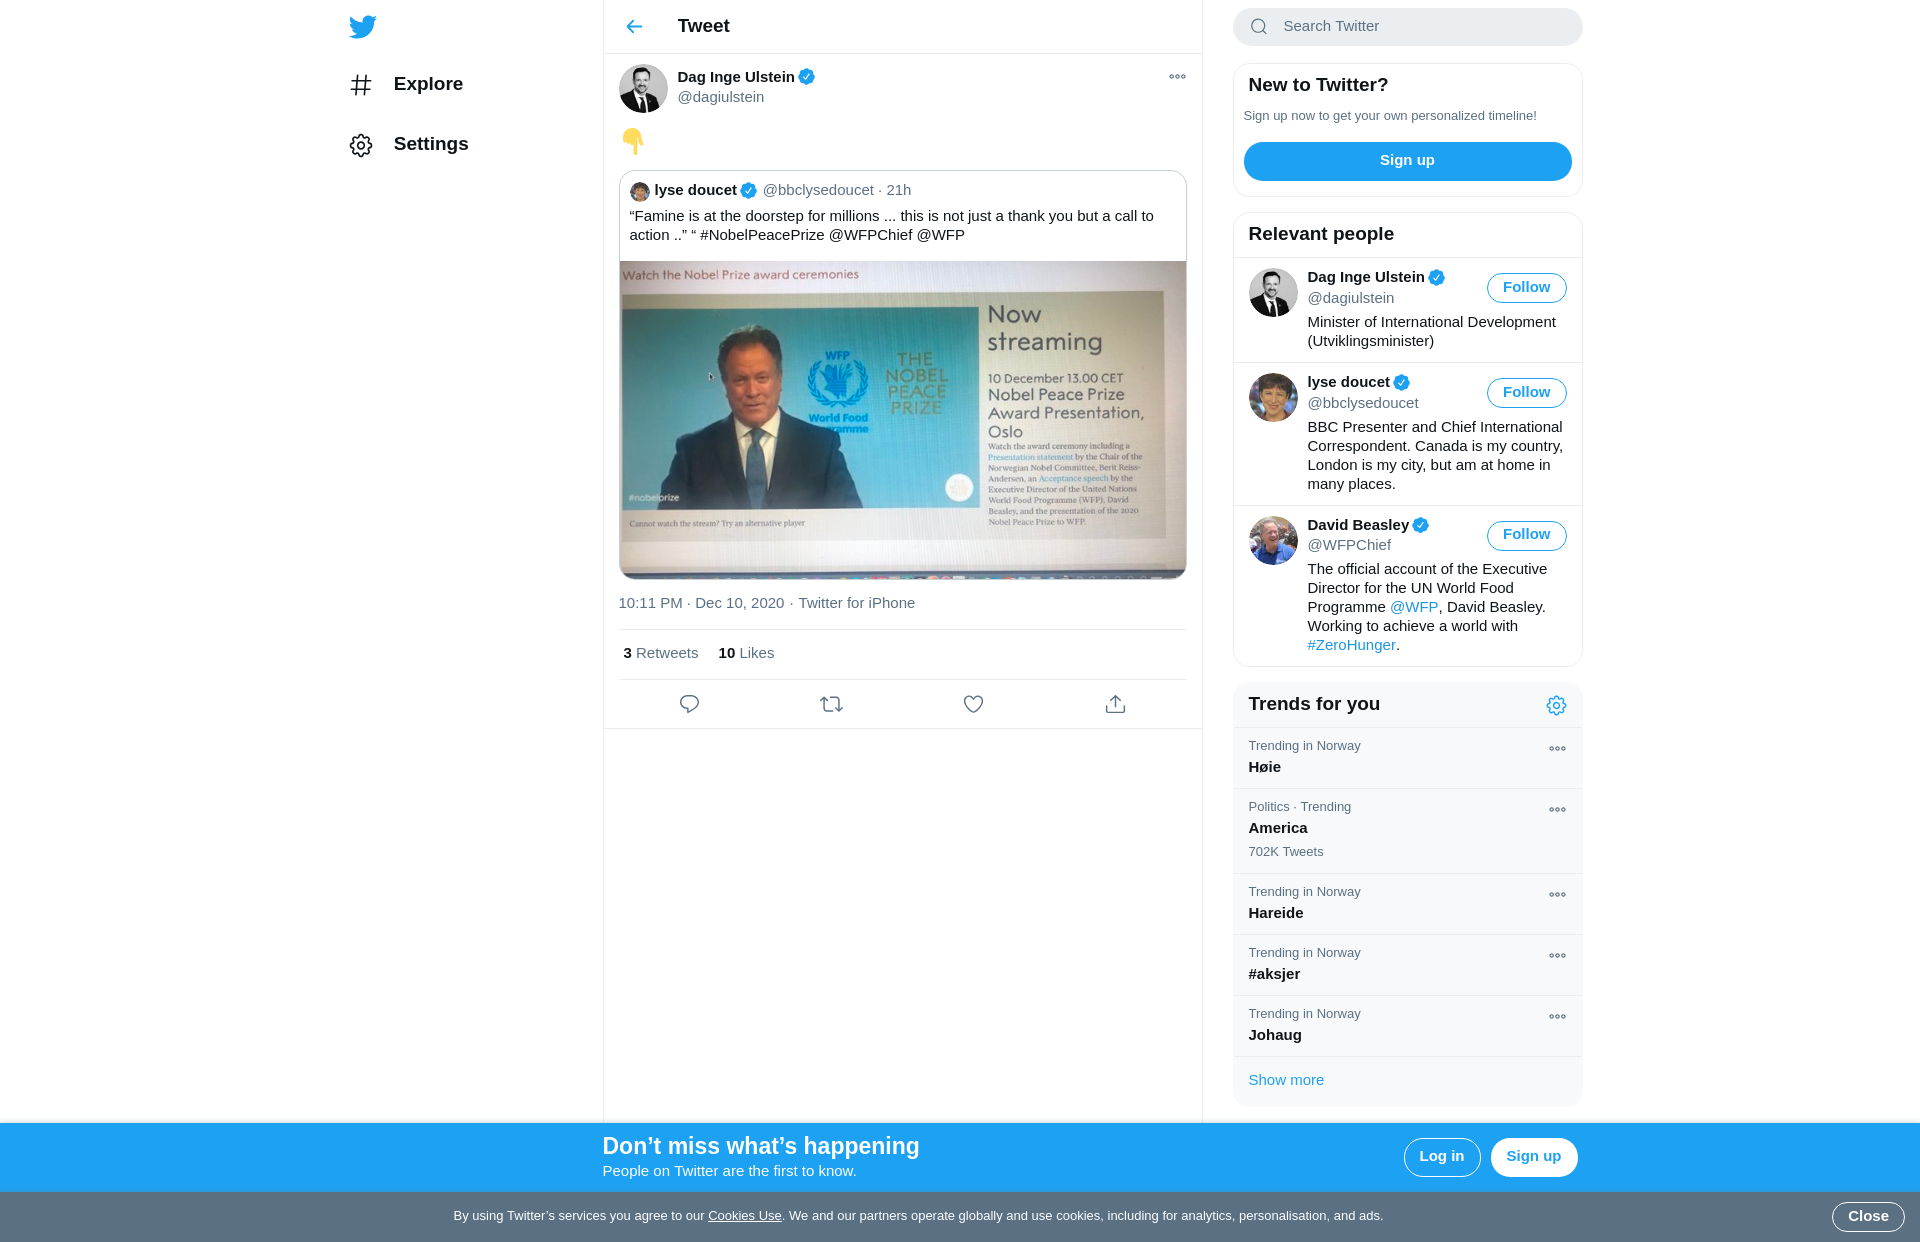Screen dimensions: 1920x1242
Task: Open more options for Høie trend
Action: tap(1557, 749)
